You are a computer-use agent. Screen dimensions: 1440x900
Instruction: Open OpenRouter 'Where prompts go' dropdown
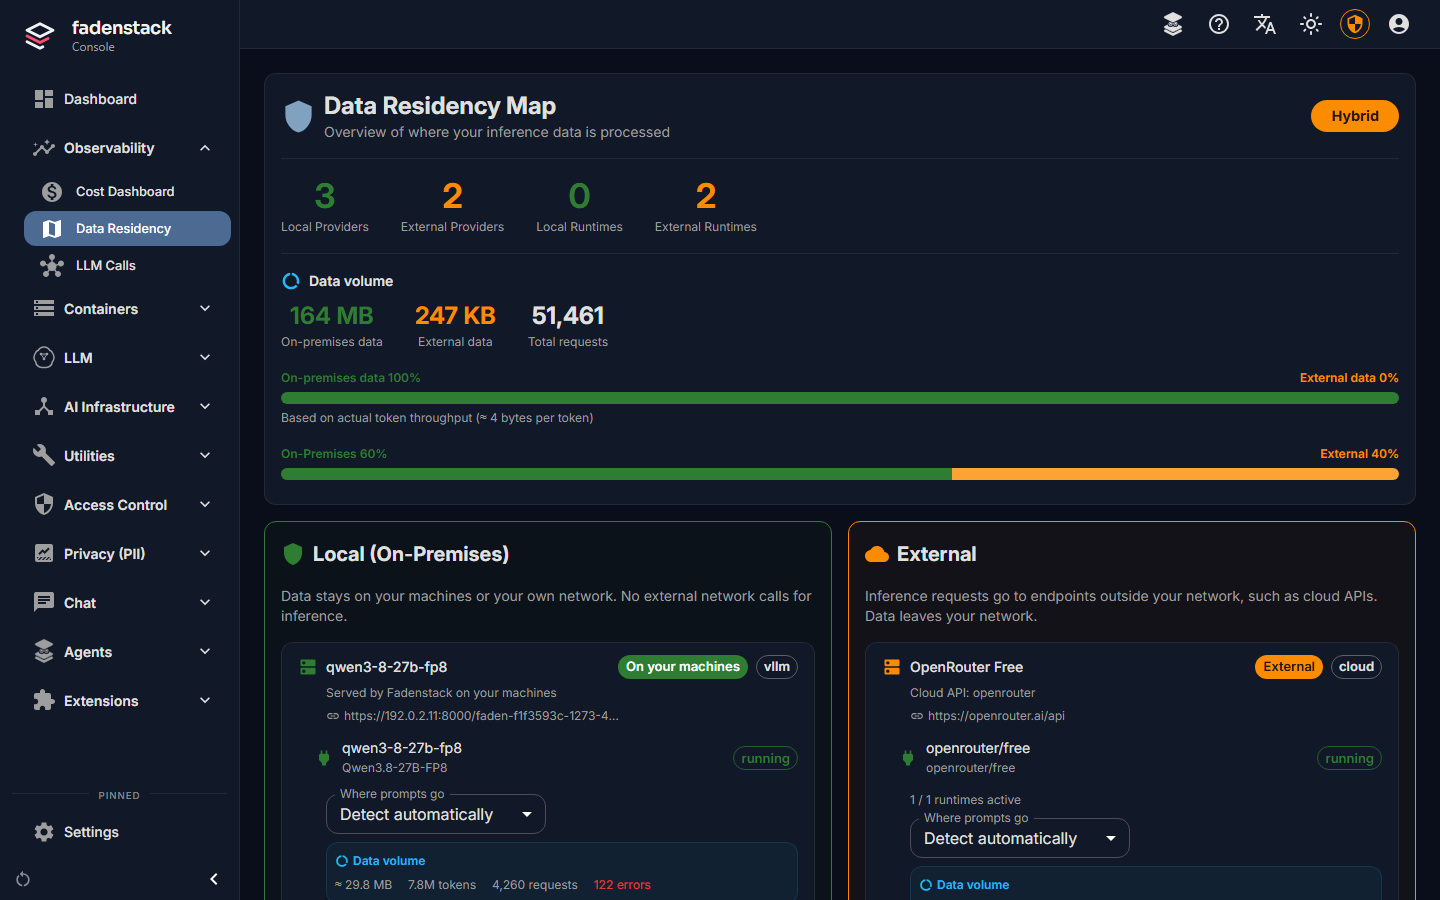pyautogui.click(x=1020, y=838)
